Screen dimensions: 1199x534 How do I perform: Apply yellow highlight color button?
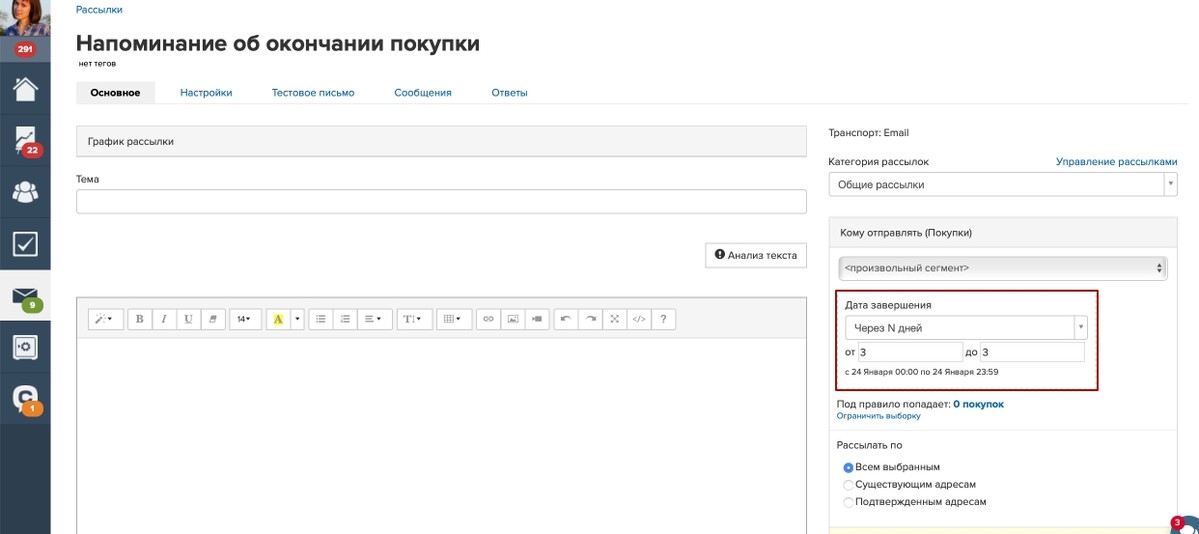(278, 319)
